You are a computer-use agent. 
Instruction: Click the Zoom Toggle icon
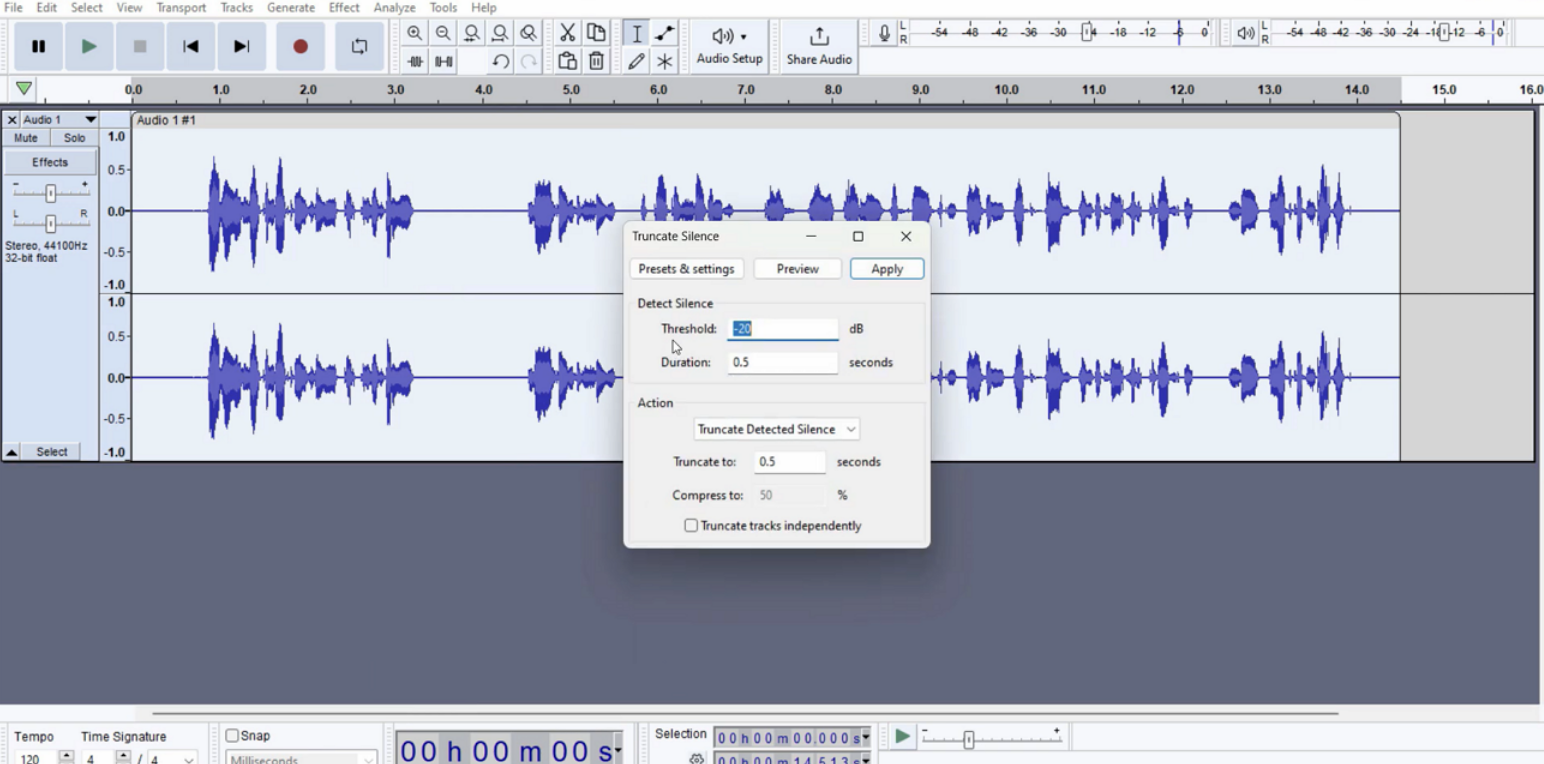(529, 33)
